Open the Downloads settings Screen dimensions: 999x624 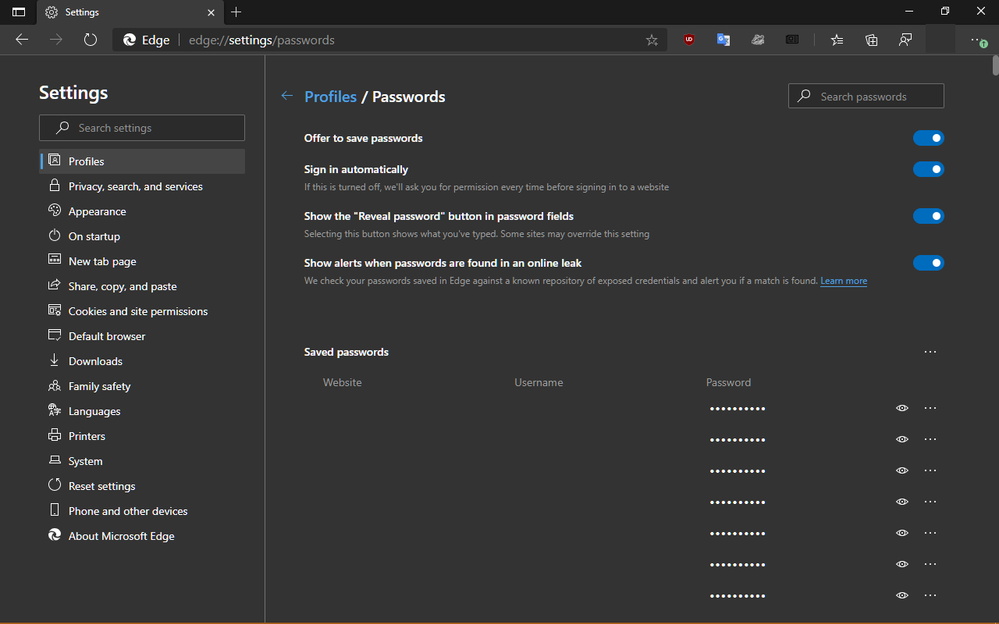click(x=142, y=361)
